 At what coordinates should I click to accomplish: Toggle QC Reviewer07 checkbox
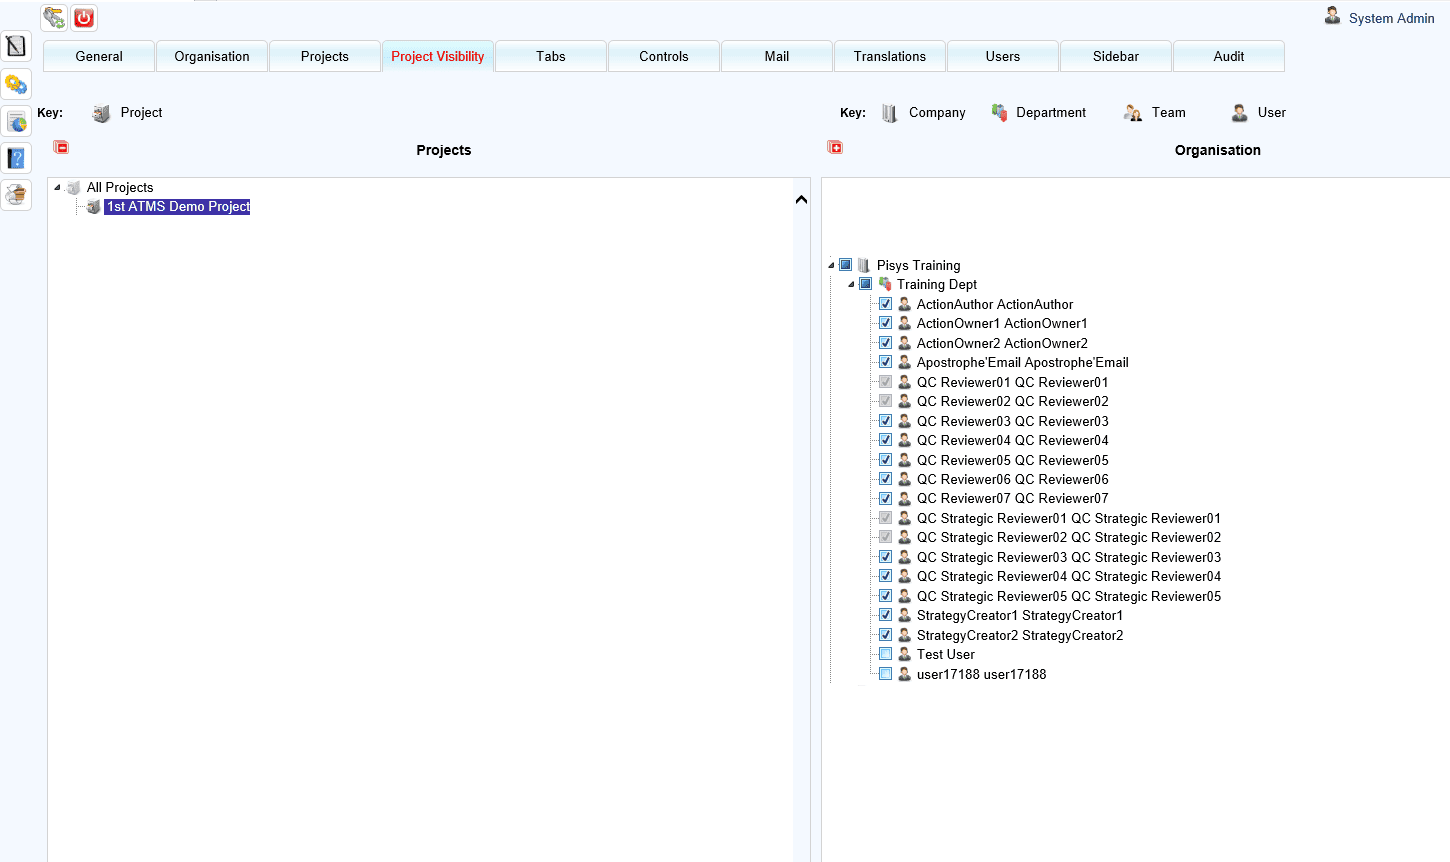[885, 498]
